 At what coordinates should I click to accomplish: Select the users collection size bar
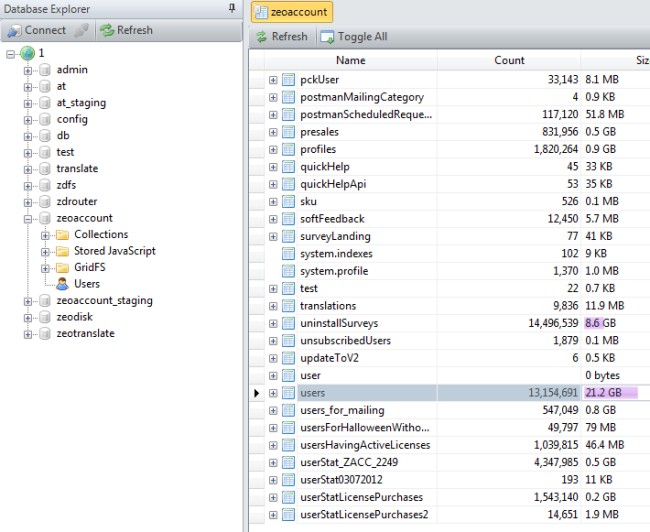tap(611, 393)
